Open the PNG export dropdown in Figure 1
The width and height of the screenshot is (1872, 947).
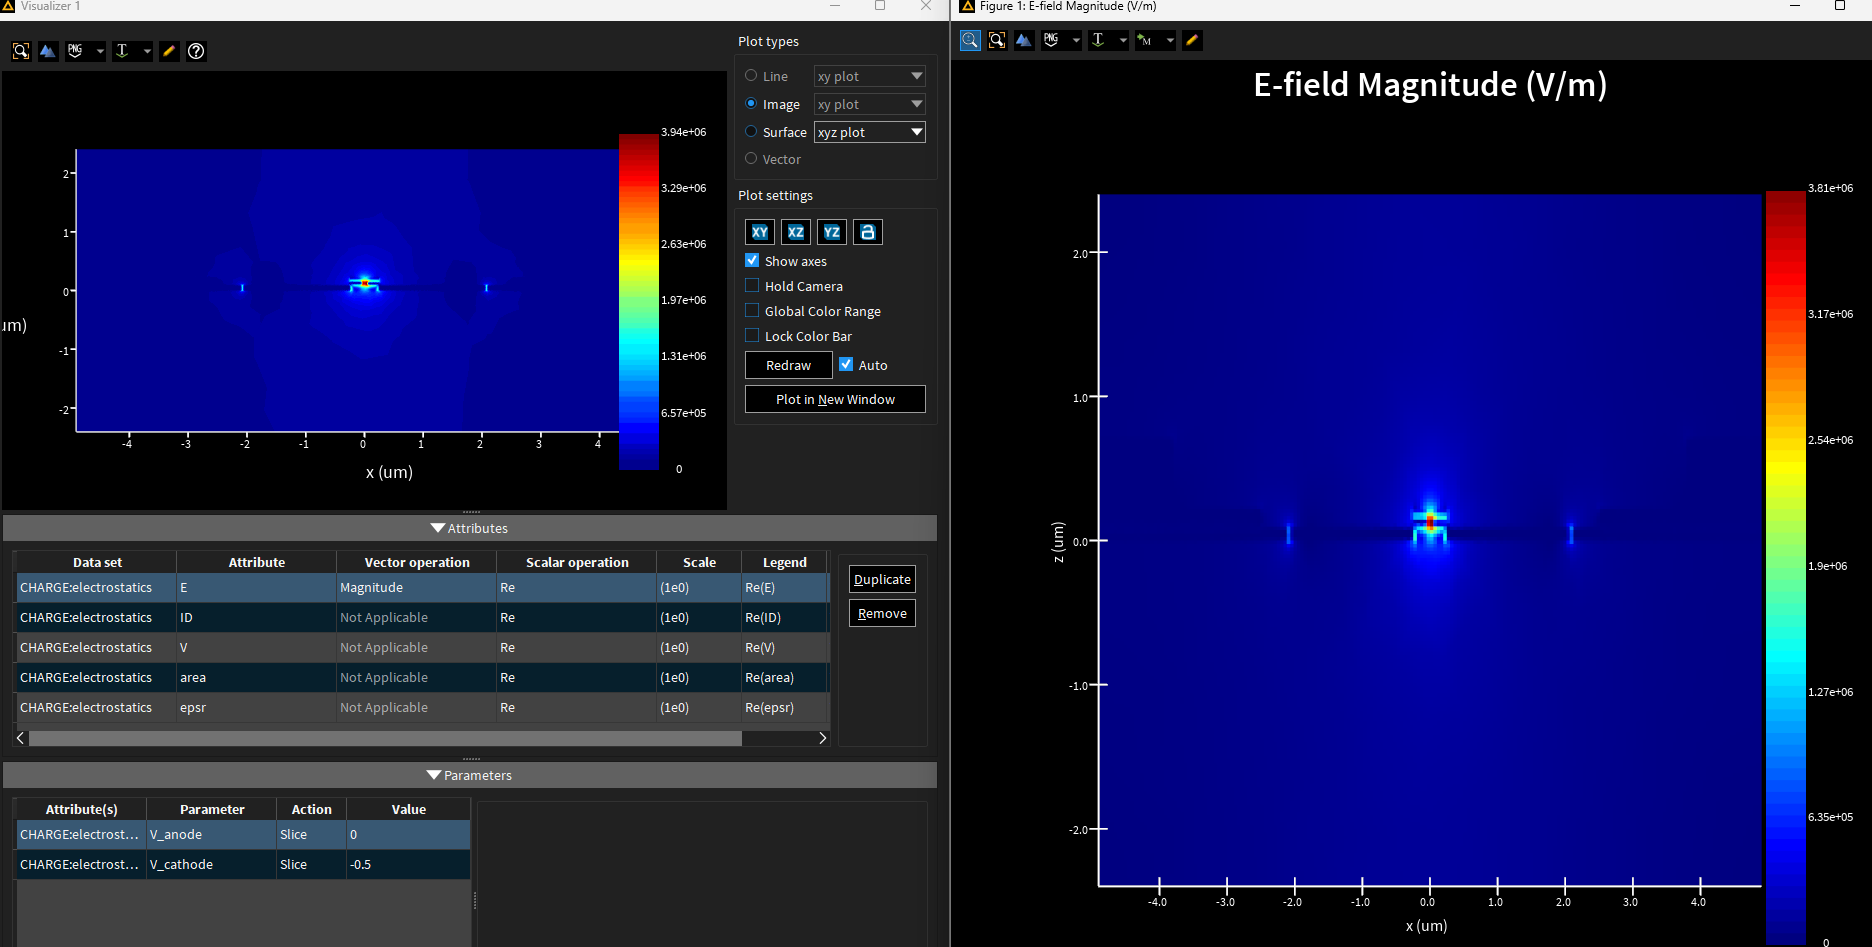tap(1076, 40)
